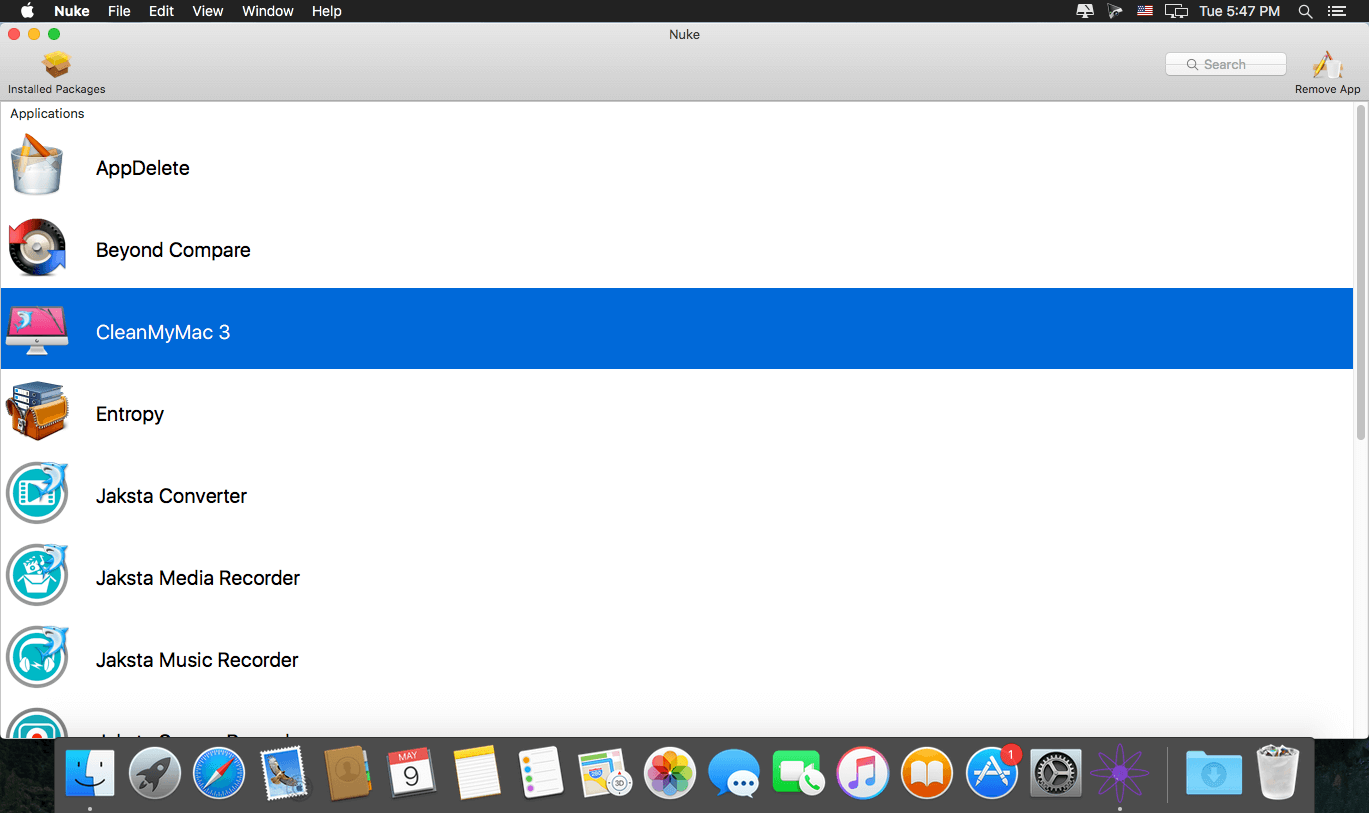Open System Preferences from the Dock
The height and width of the screenshot is (813, 1369).
pos(1055,773)
